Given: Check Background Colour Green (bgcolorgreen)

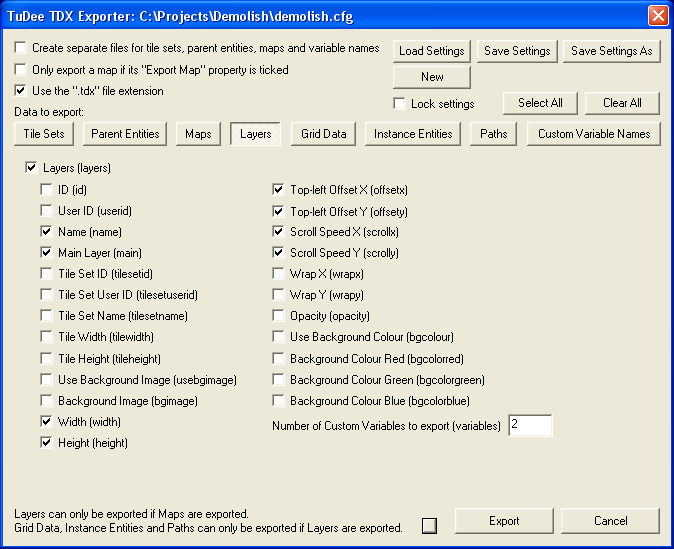Looking at the screenshot, I should pyautogui.click(x=278, y=379).
